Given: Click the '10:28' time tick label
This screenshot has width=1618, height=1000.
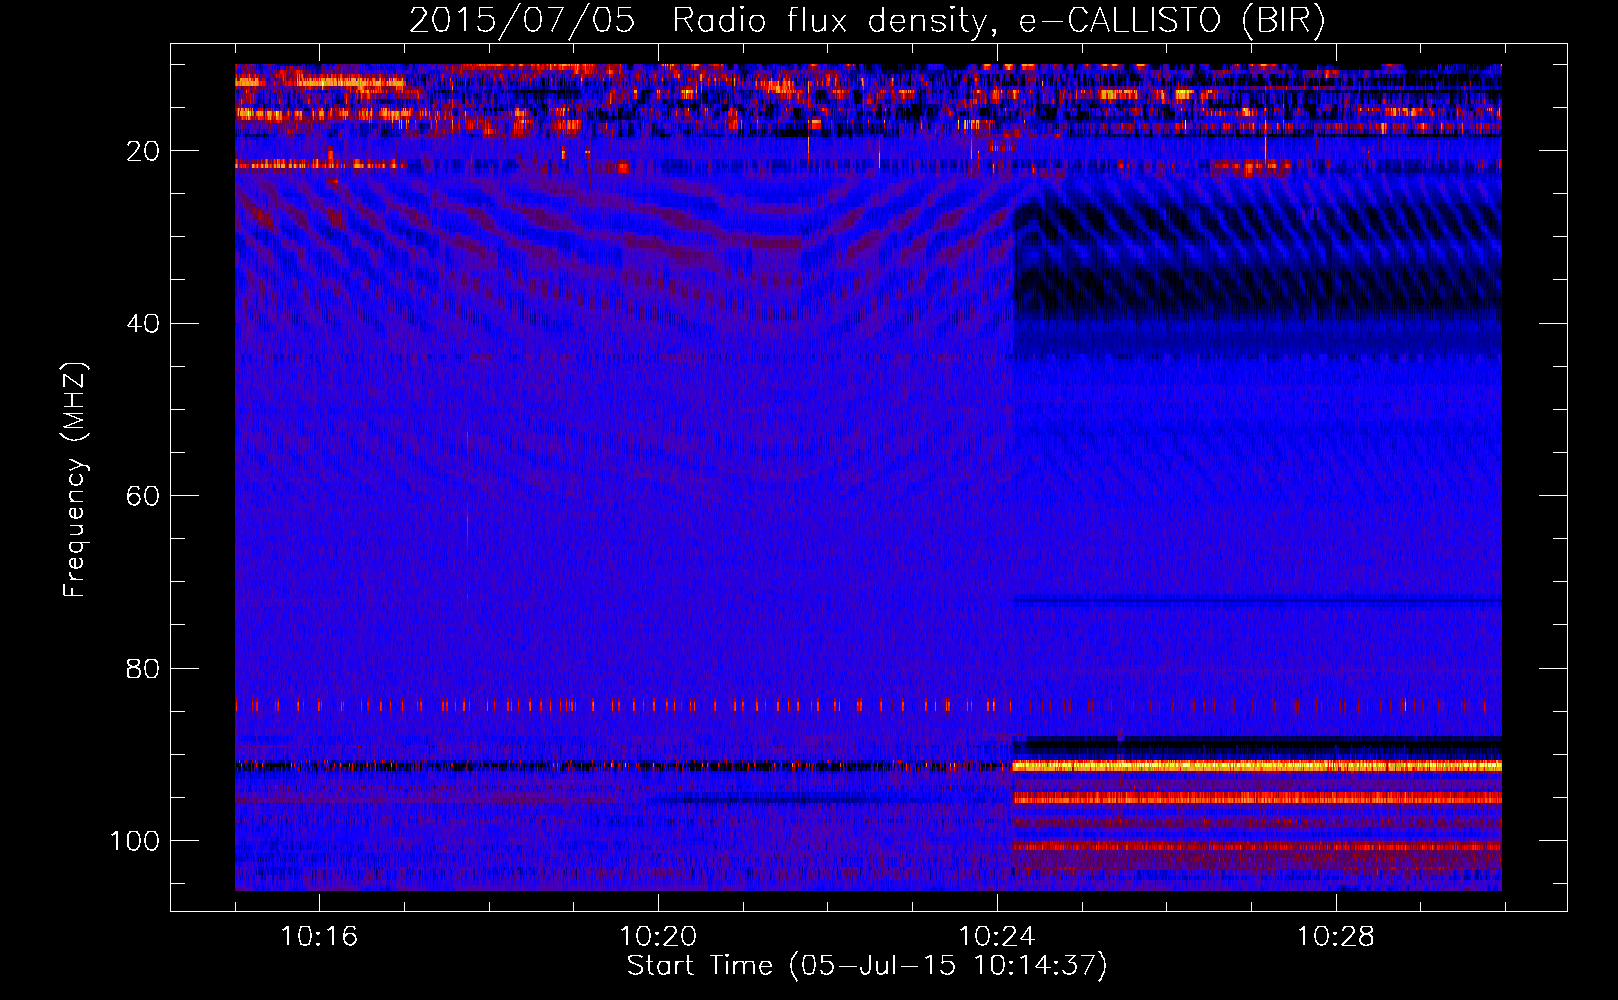Looking at the screenshot, I should [1336, 937].
